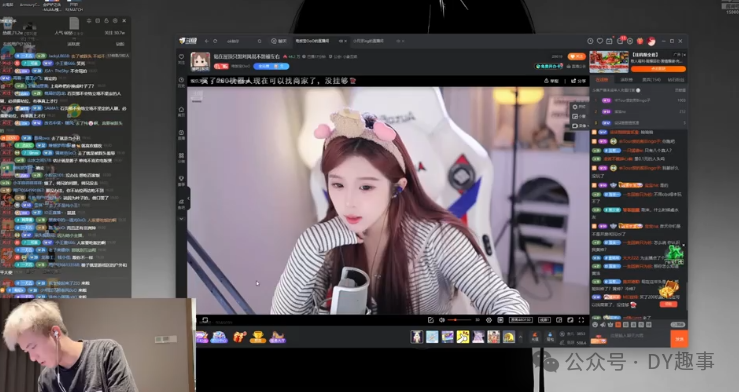Reload the page with the refresh icon
The image size is (739, 392).
coord(215,41)
